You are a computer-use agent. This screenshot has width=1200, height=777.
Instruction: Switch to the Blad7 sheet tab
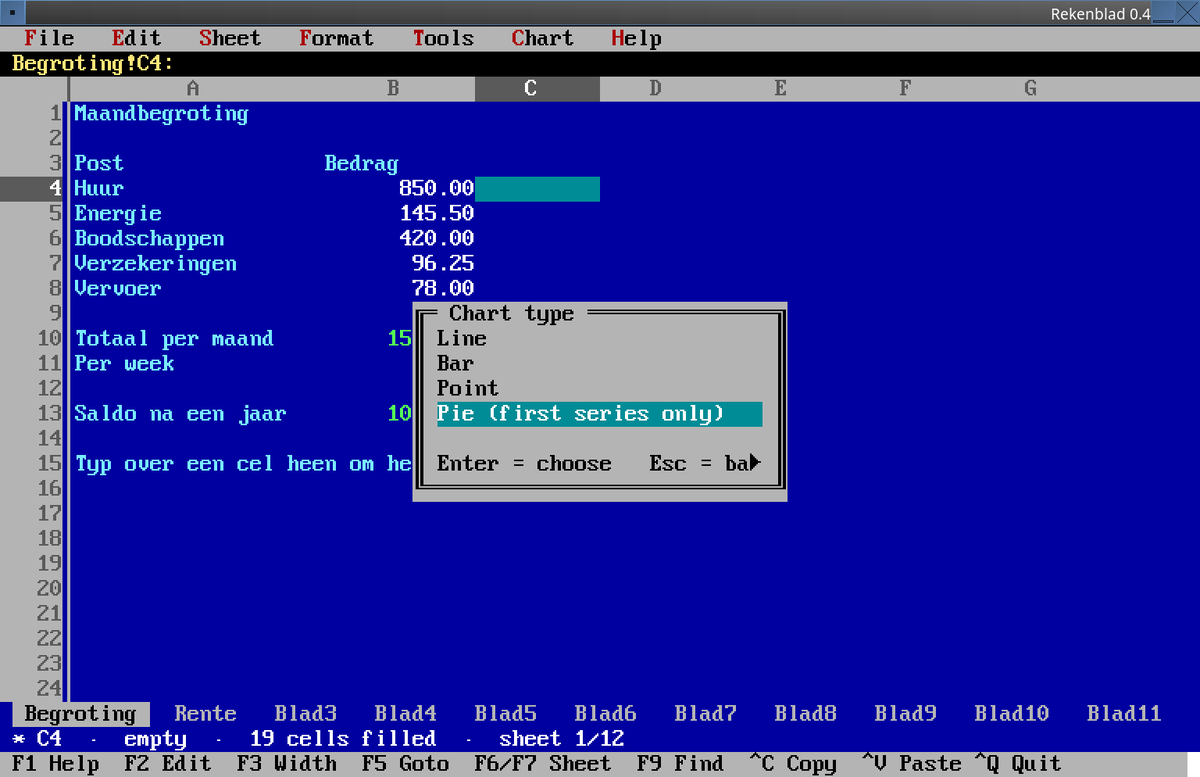(705, 714)
